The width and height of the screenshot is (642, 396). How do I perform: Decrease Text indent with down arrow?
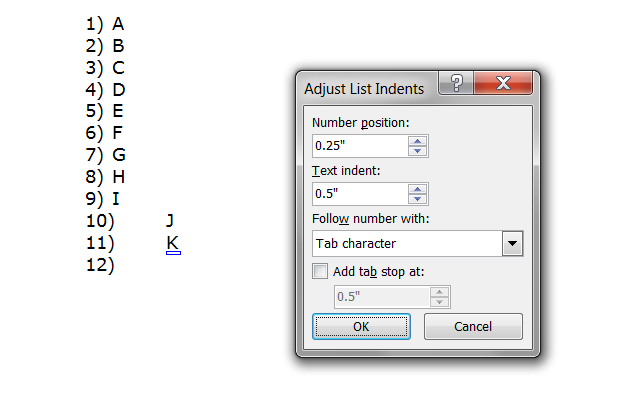coord(418,199)
